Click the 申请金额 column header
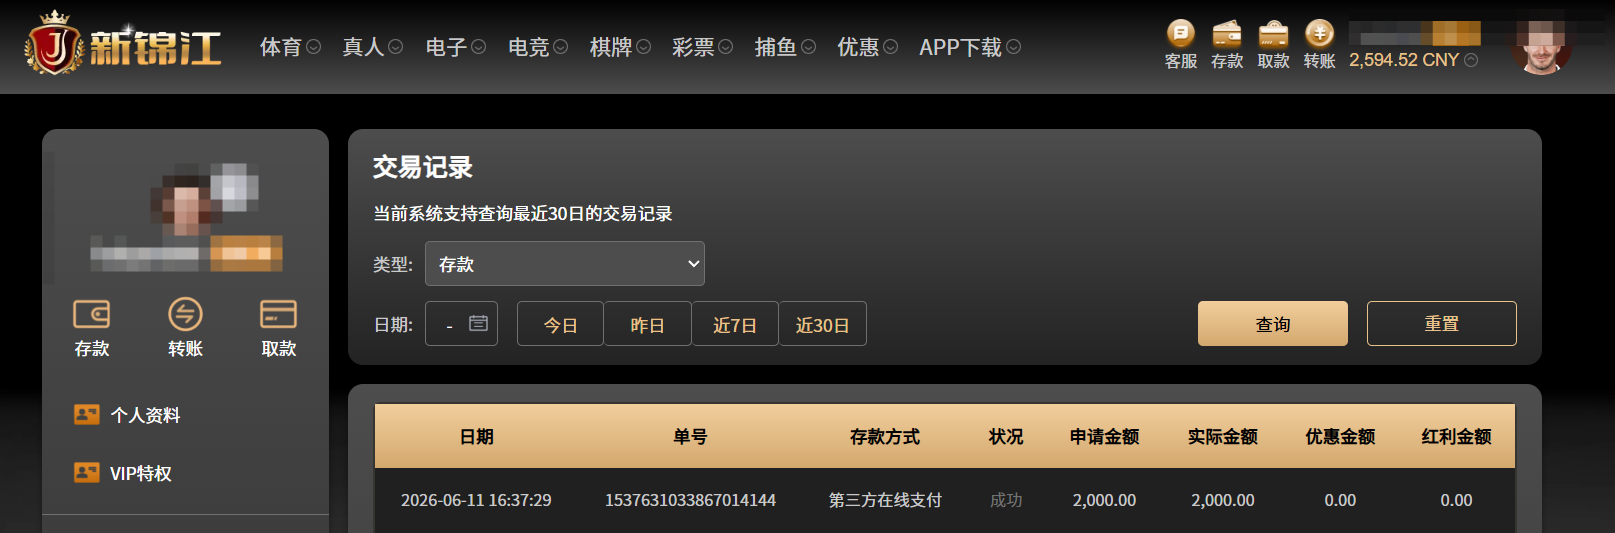Viewport: 1615px width, 533px height. [1104, 437]
